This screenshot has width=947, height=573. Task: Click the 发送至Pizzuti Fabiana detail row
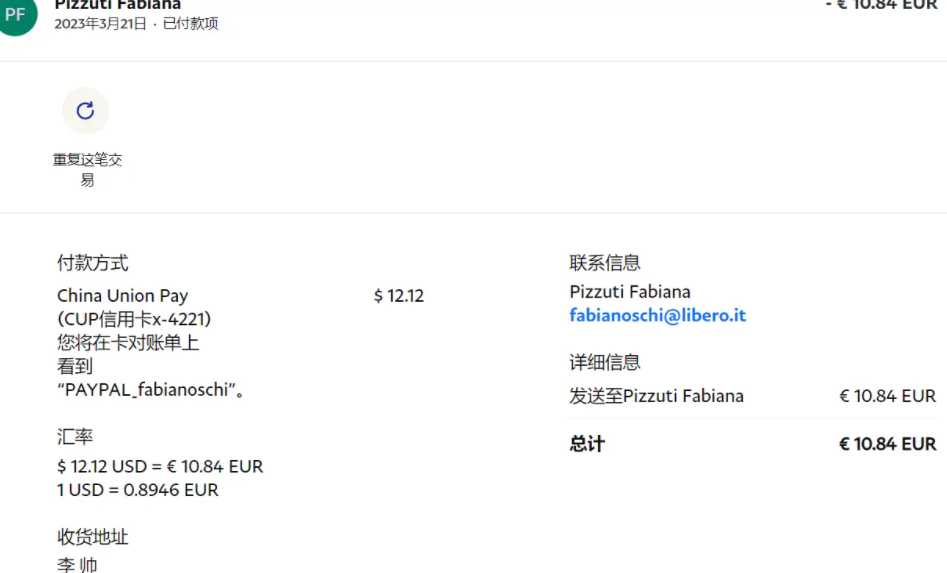656,396
